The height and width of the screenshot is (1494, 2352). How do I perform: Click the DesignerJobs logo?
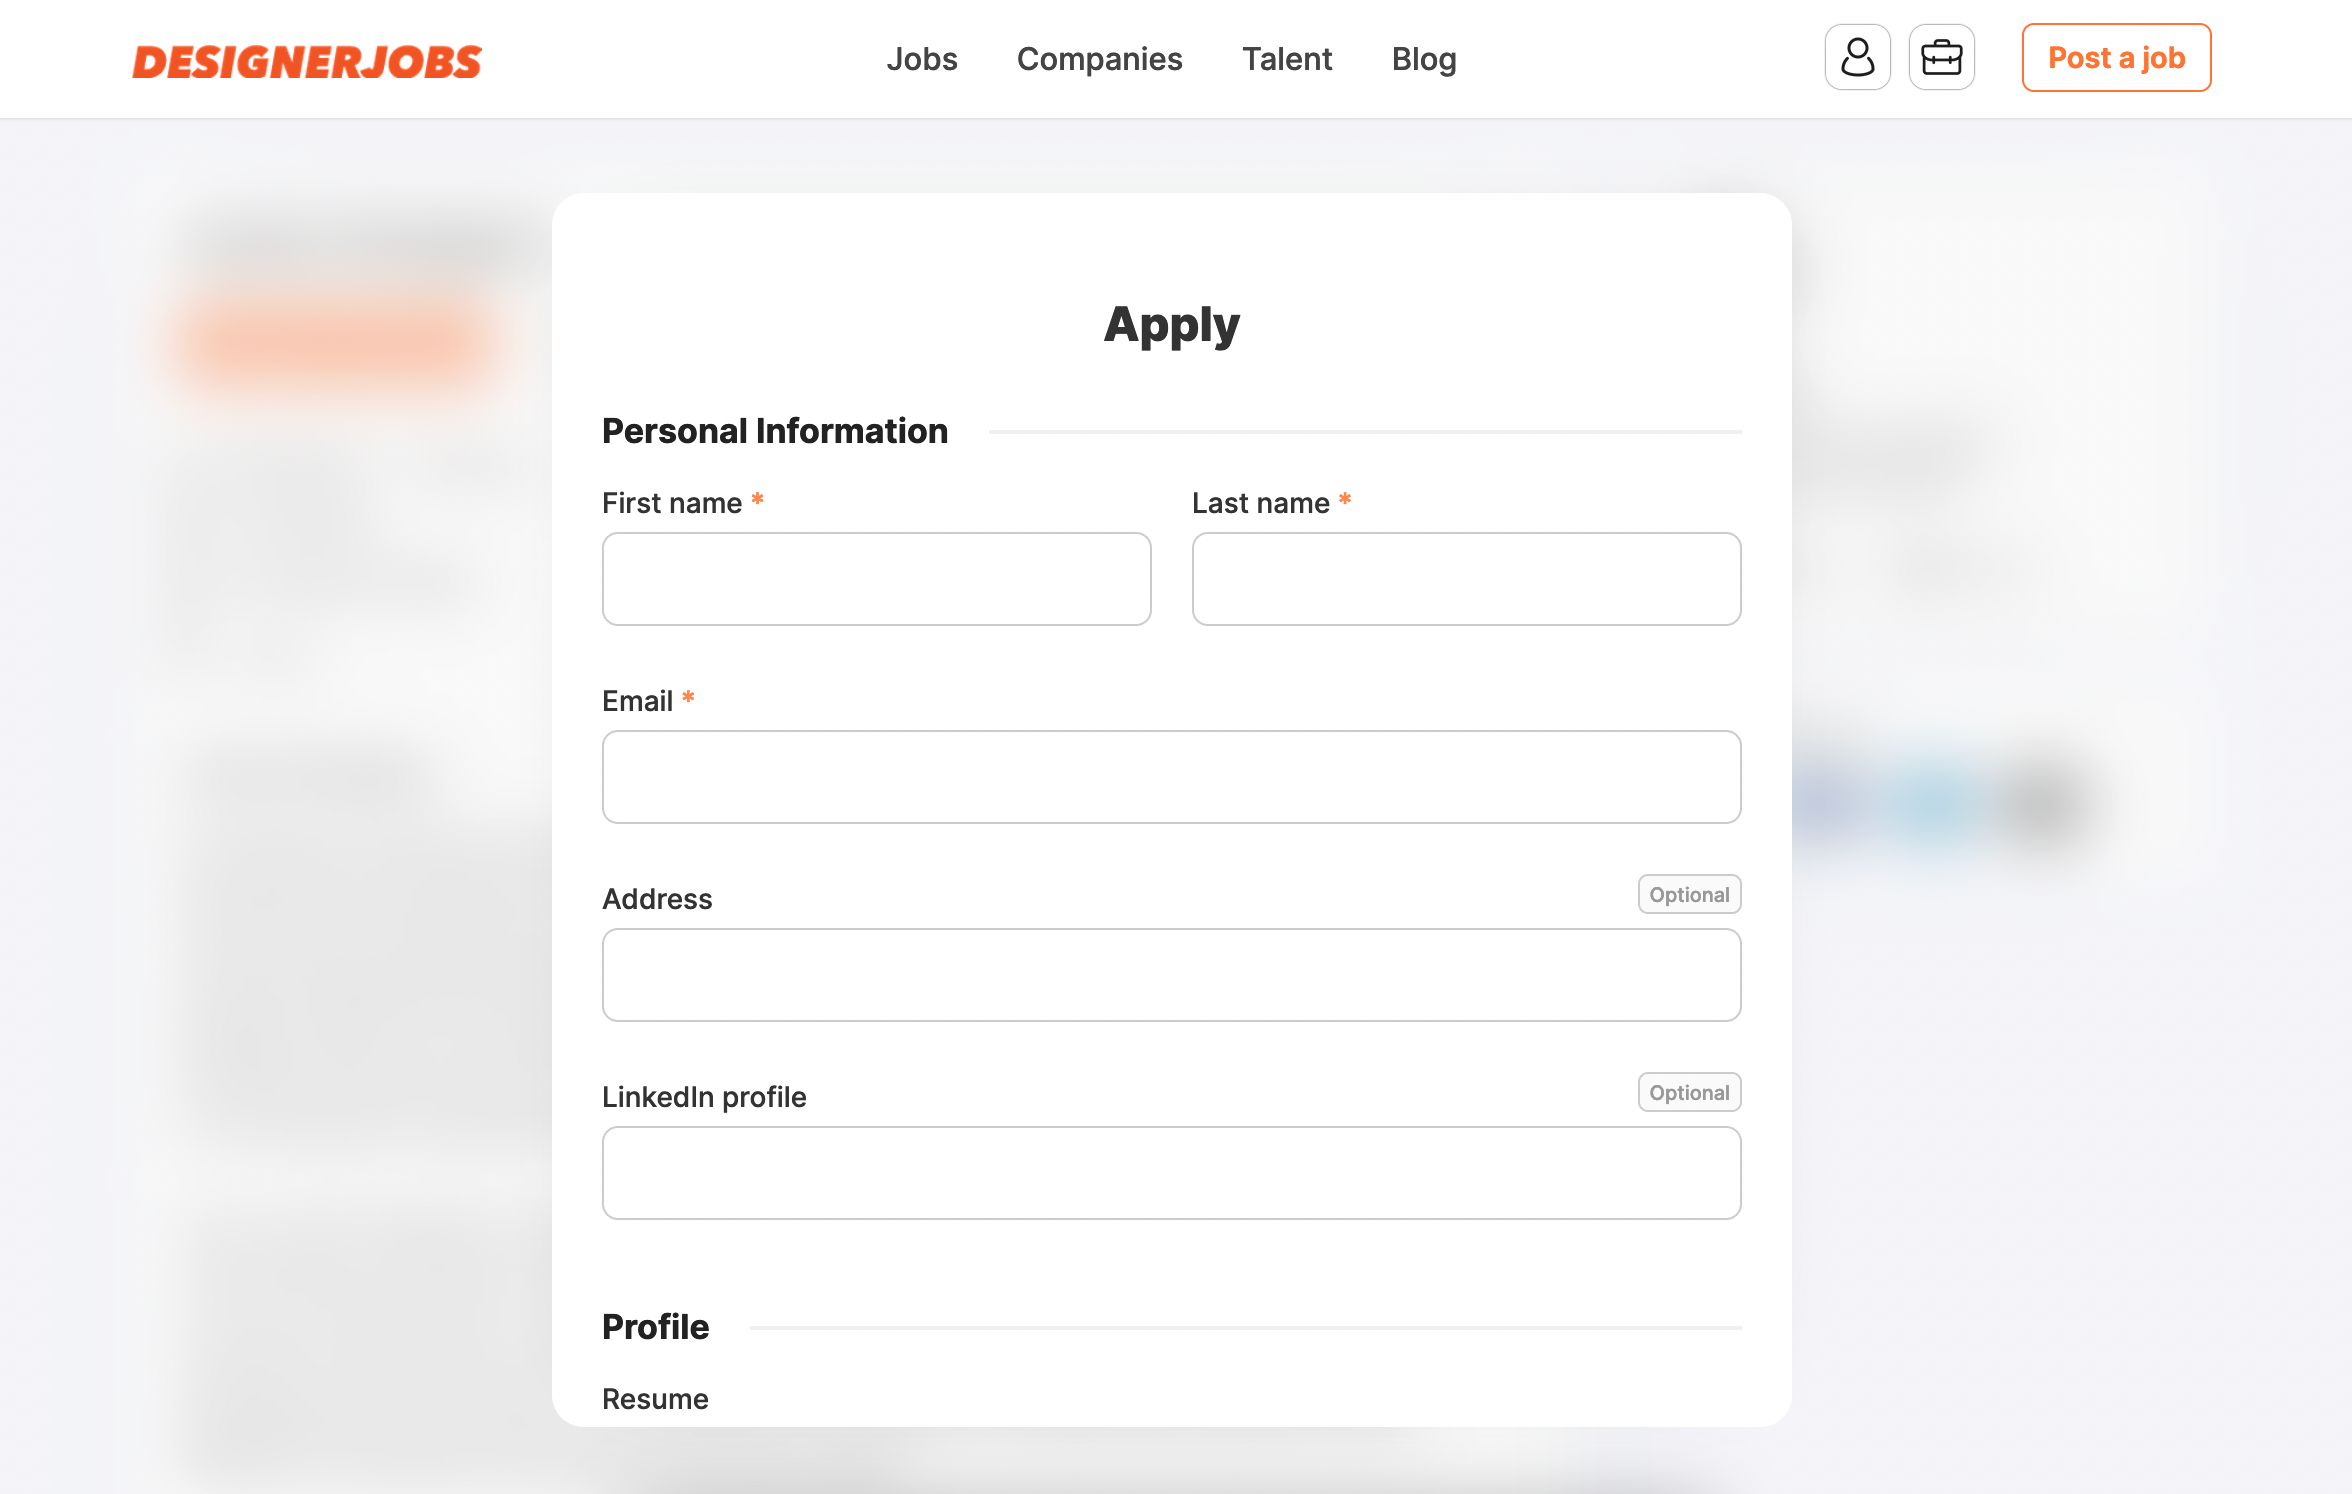[307, 62]
